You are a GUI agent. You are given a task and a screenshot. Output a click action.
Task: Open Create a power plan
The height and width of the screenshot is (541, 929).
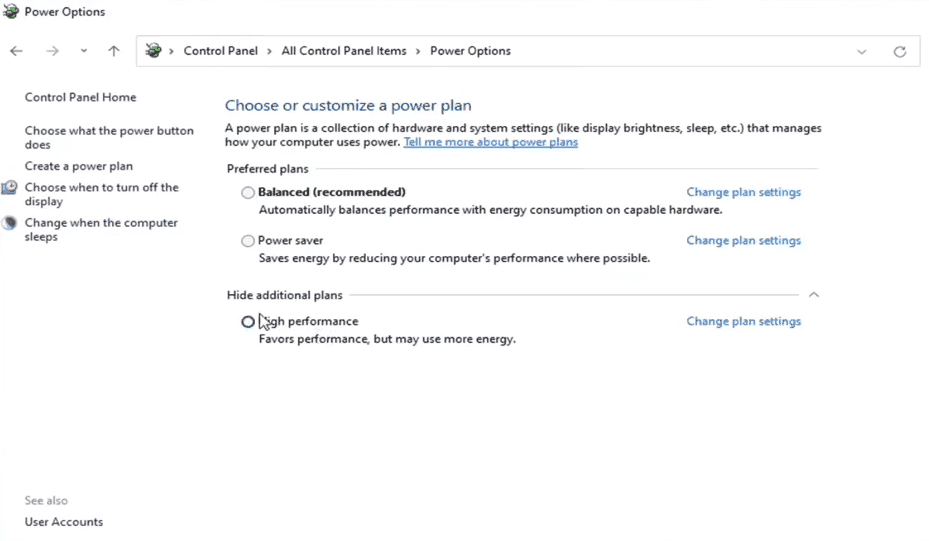(79, 166)
